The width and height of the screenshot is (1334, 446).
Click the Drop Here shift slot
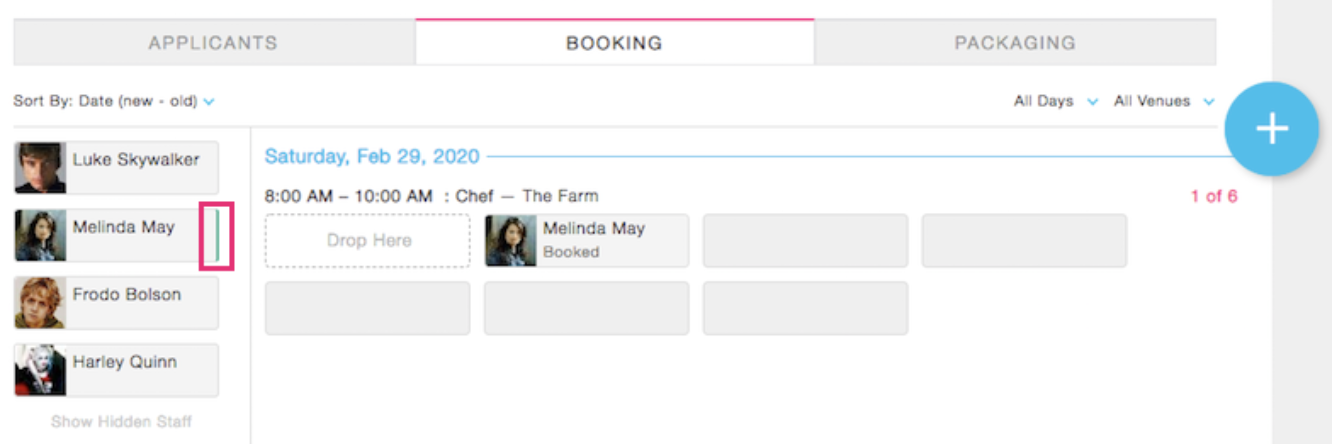click(368, 241)
